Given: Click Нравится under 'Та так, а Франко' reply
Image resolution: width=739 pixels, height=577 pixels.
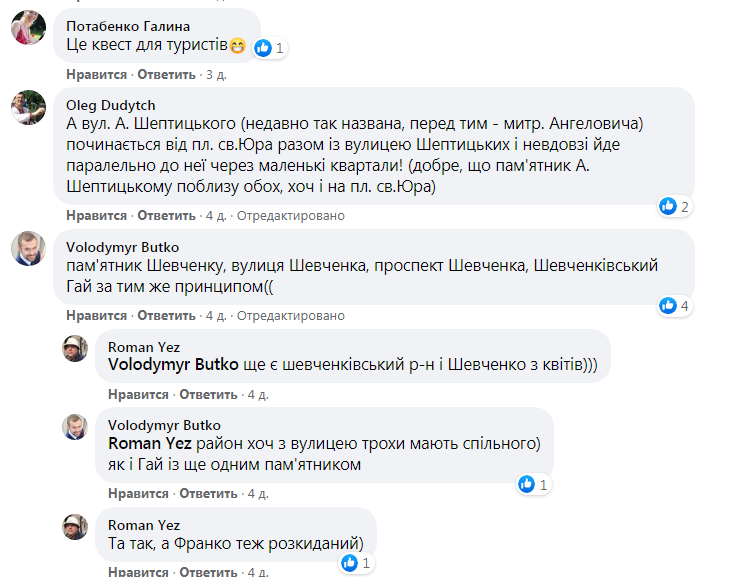Looking at the screenshot, I should click(137, 572).
